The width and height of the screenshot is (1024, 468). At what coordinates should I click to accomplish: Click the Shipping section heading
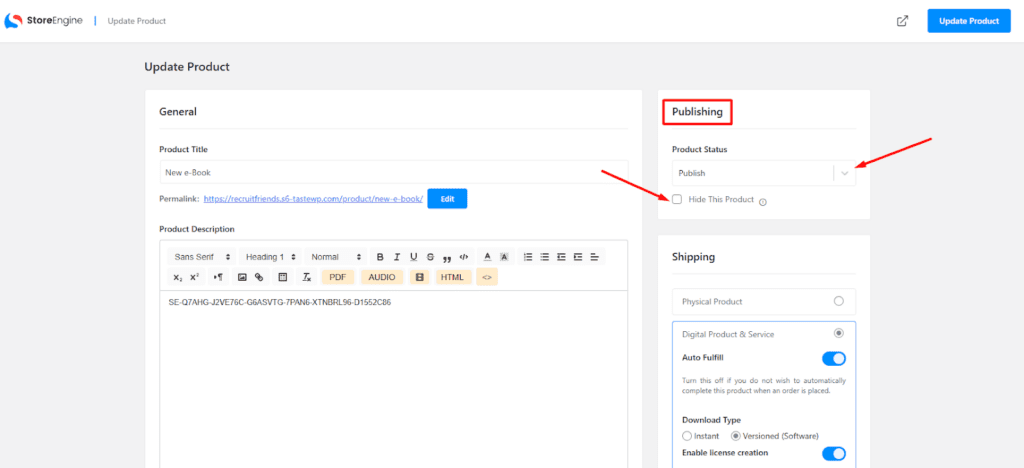[x=693, y=257]
